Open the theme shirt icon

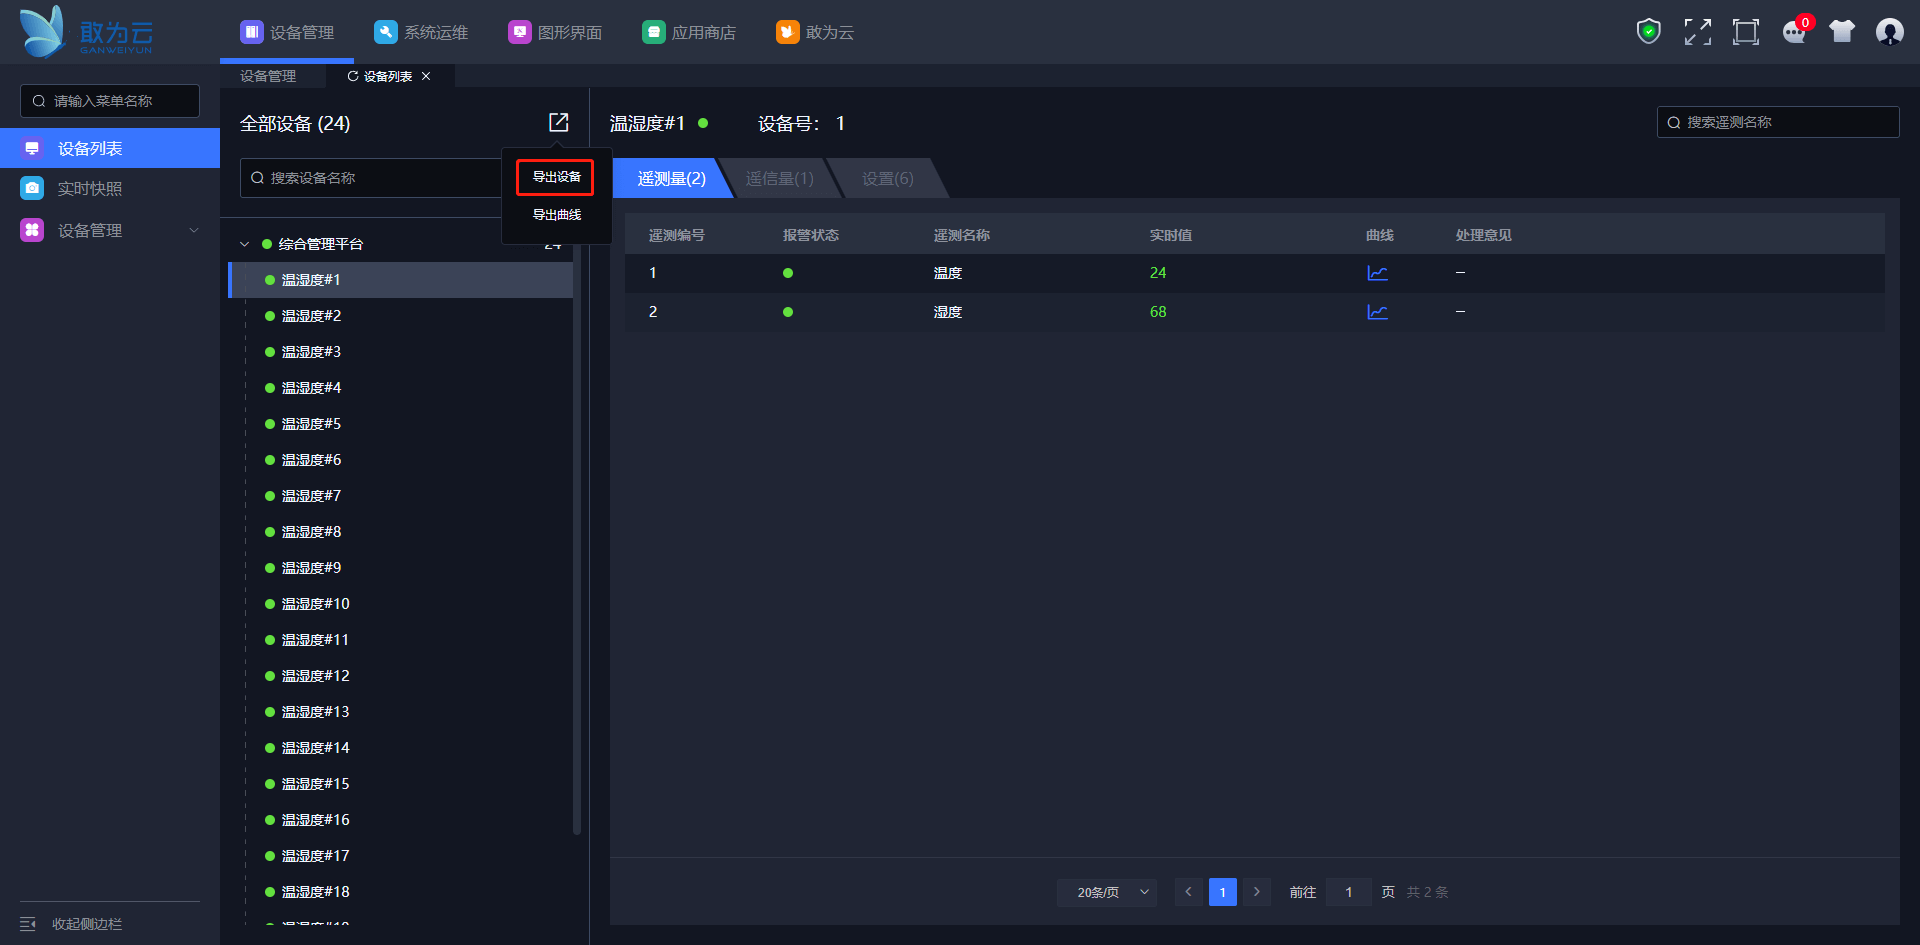pos(1842,32)
